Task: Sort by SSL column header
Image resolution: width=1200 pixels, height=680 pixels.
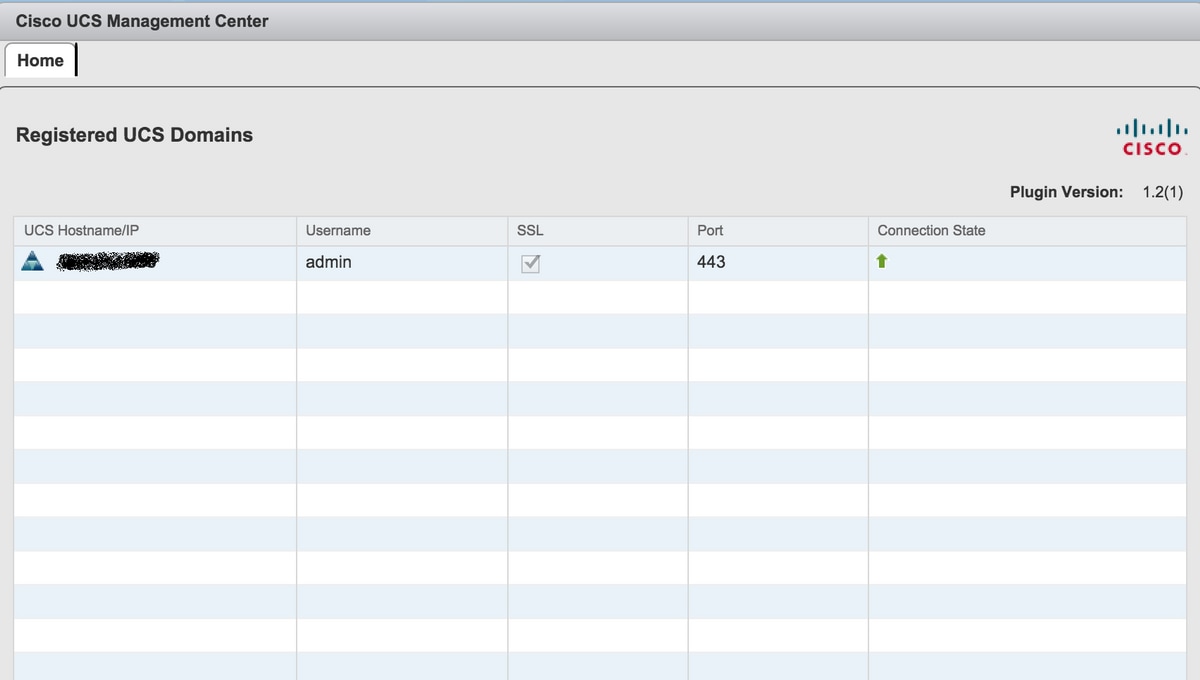Action: 598,230
